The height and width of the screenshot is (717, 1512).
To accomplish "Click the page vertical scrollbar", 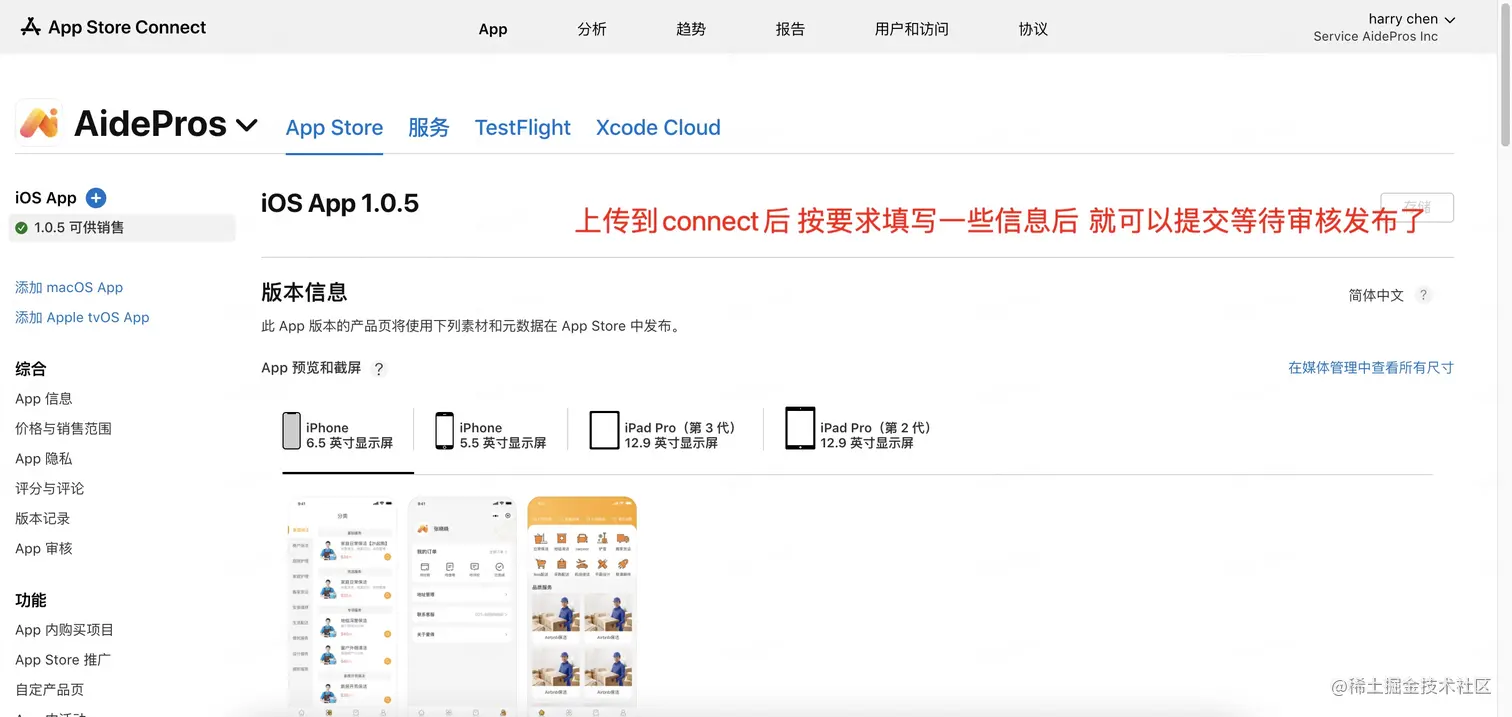I will 1505,75.
